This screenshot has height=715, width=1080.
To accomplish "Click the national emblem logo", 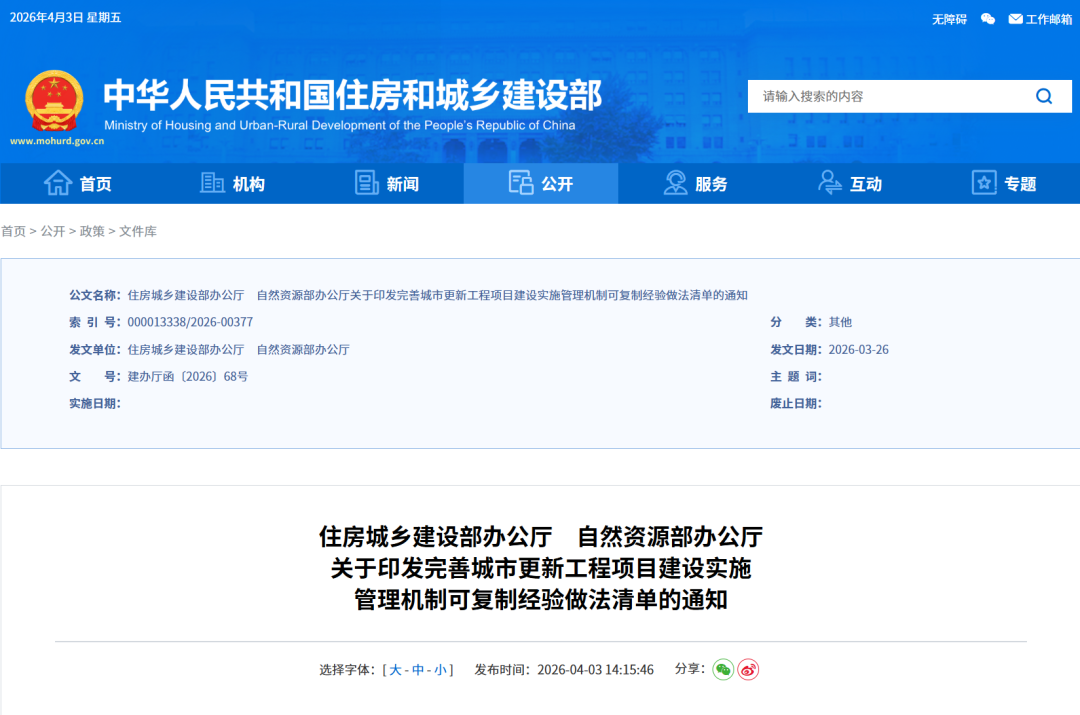I will click(x=55, y=101).
